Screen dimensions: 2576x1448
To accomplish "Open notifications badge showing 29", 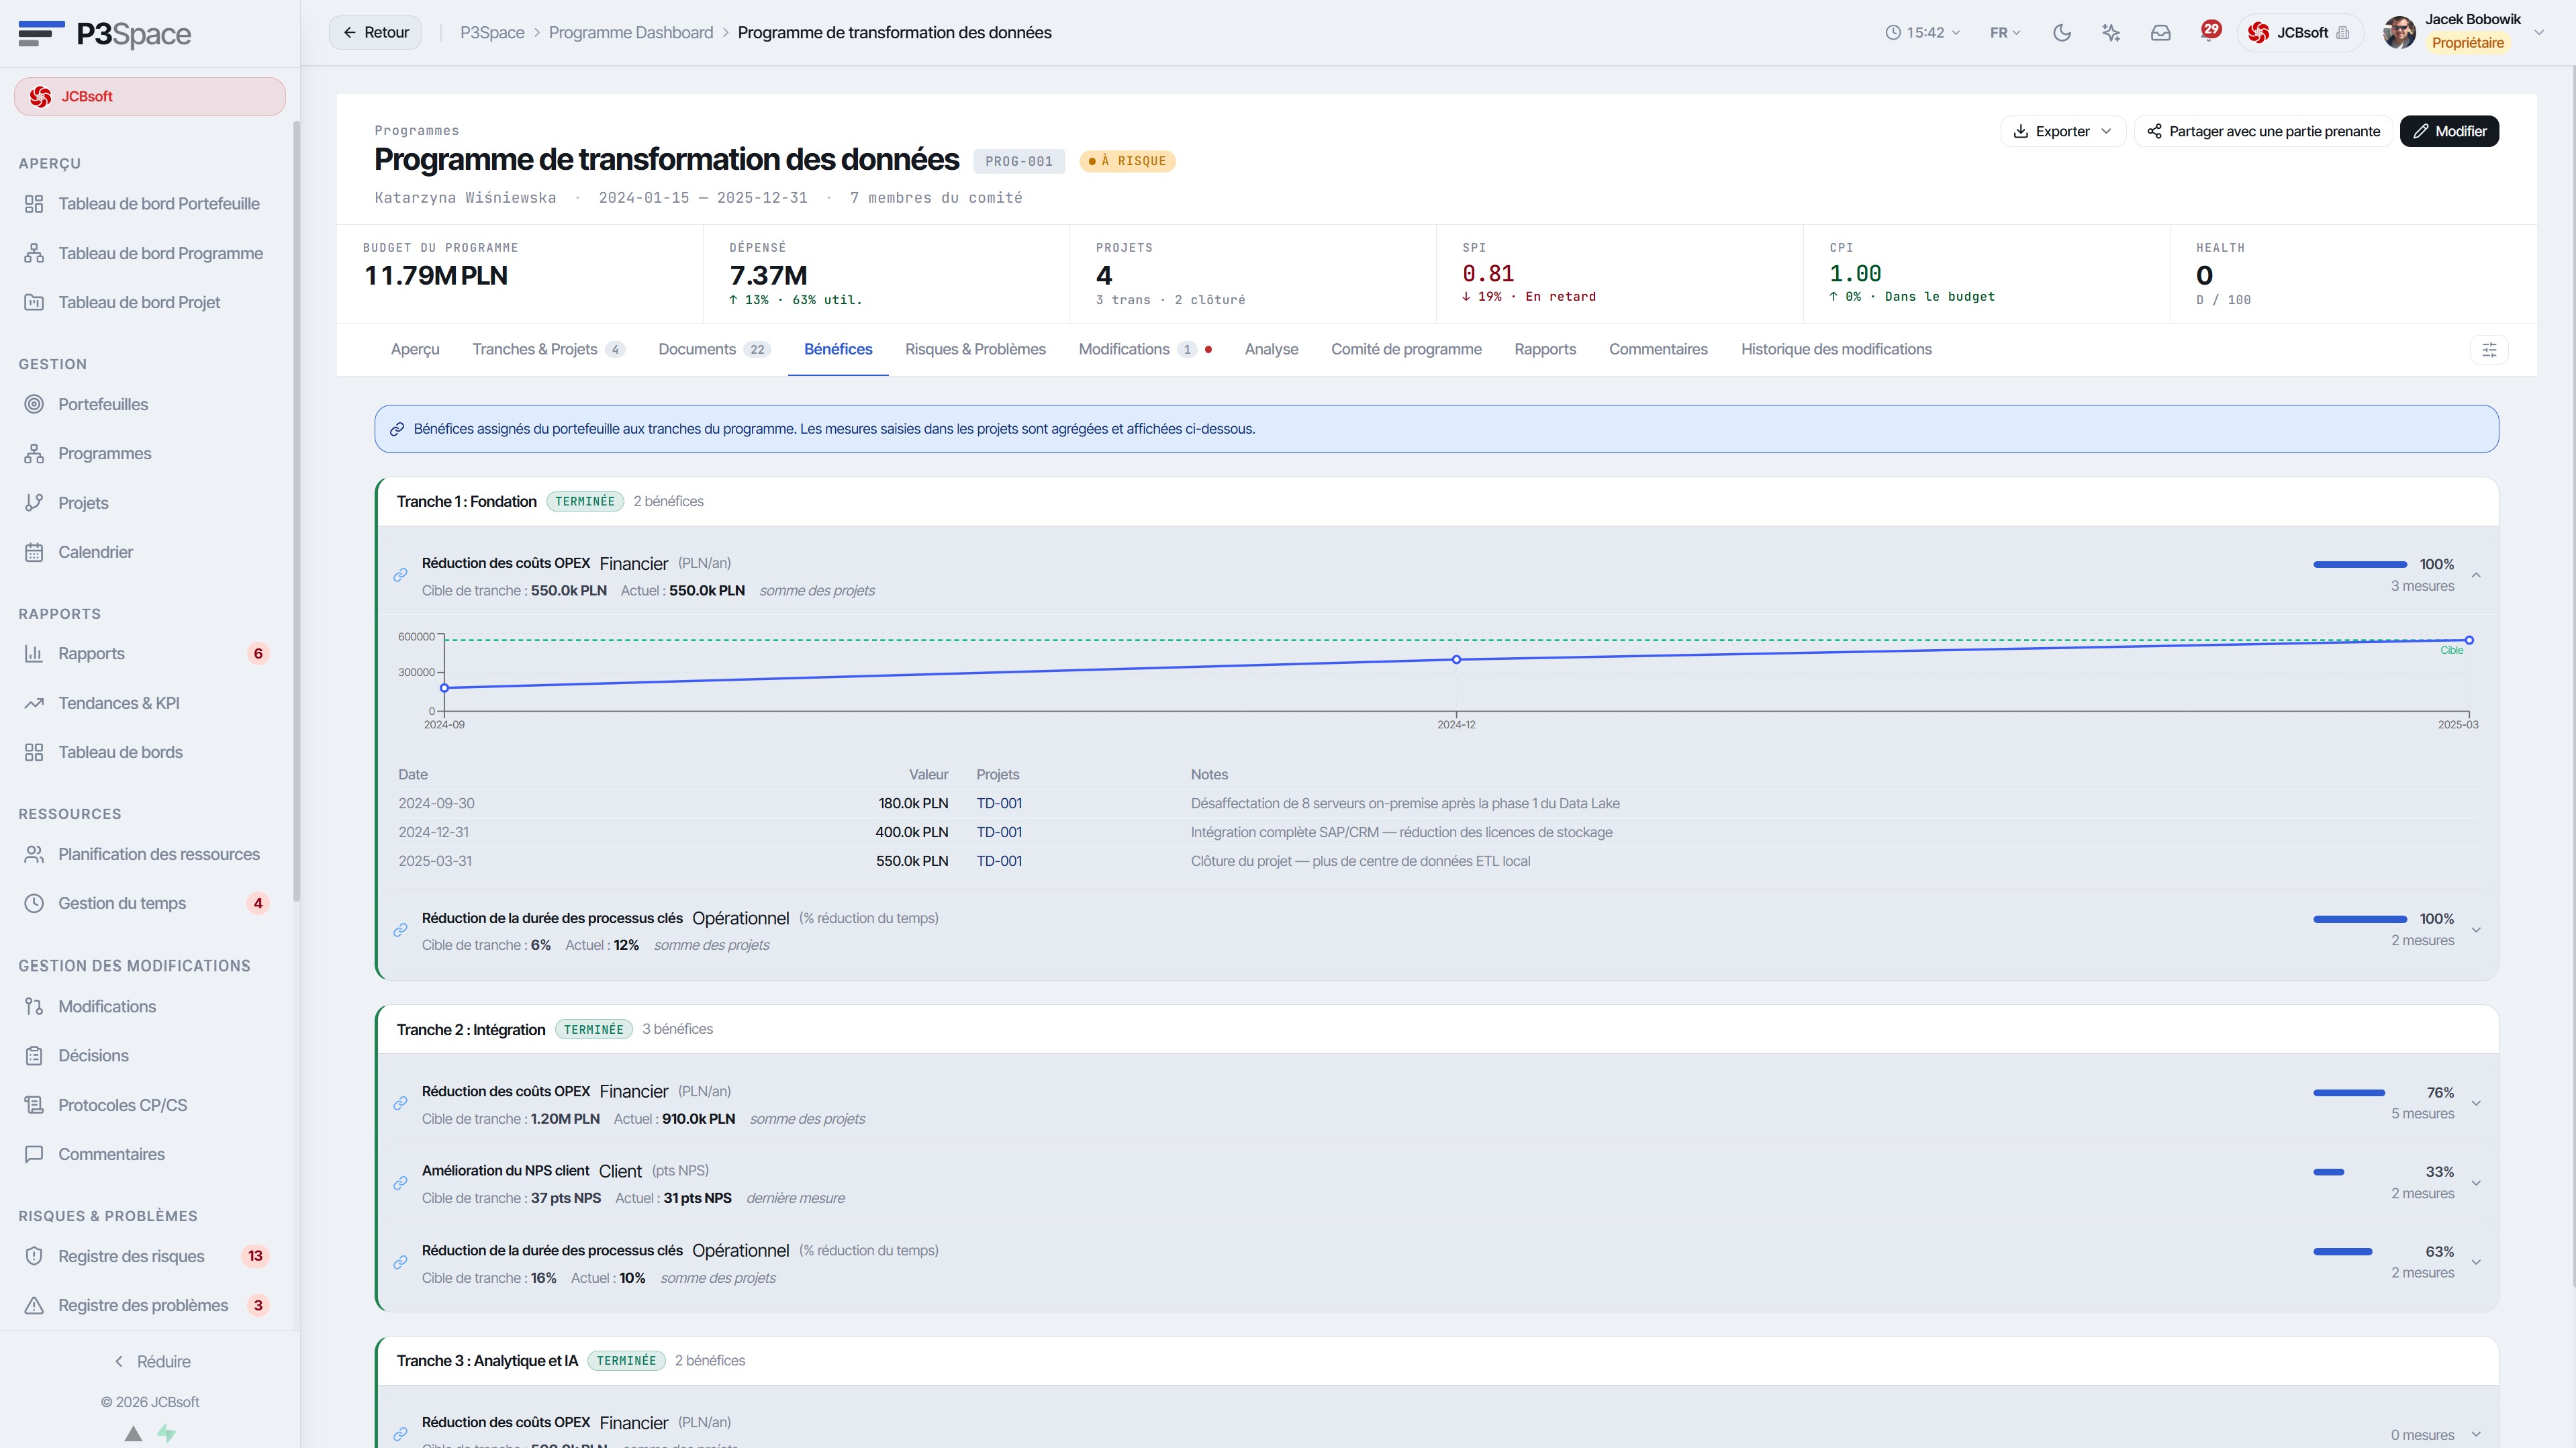I will click(2210, 31).
